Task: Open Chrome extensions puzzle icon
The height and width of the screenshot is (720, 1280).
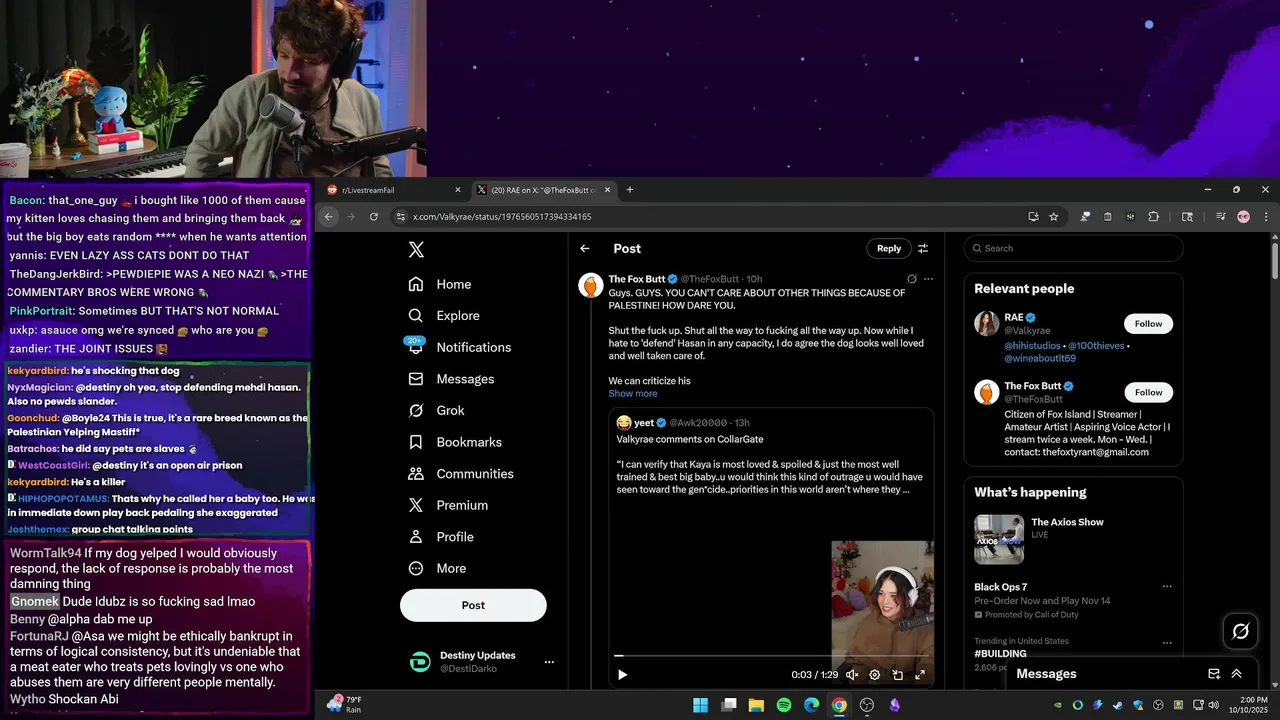Action: [1153, 217]
